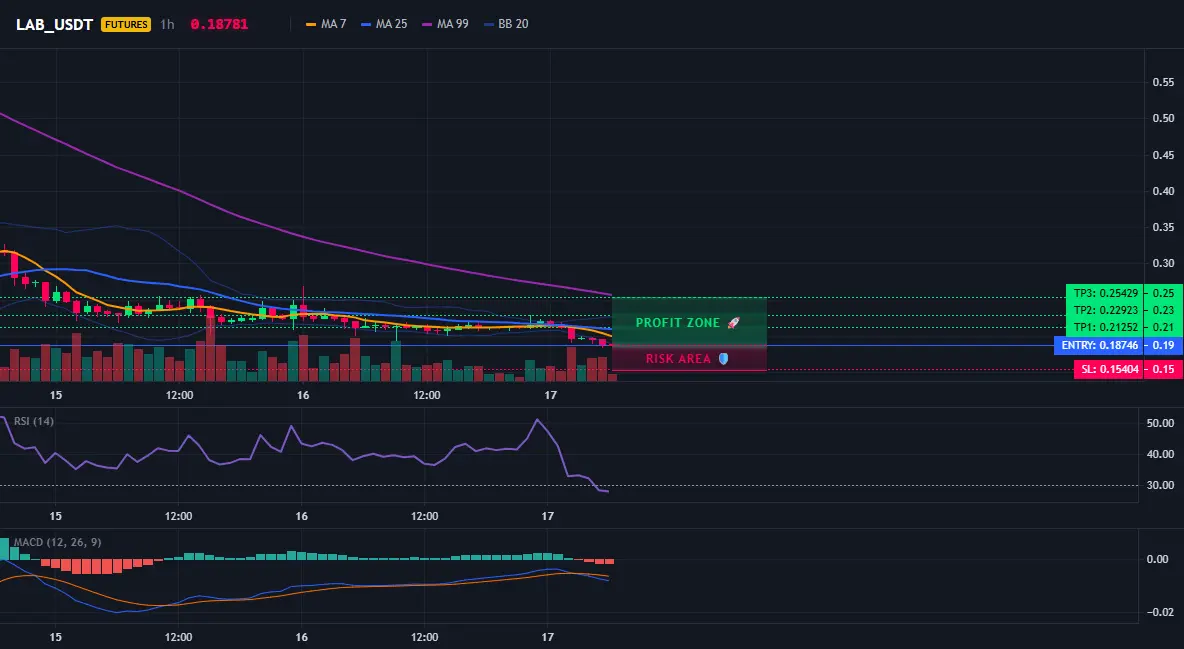Click the shield icon in the risk area

click(723, 359)
